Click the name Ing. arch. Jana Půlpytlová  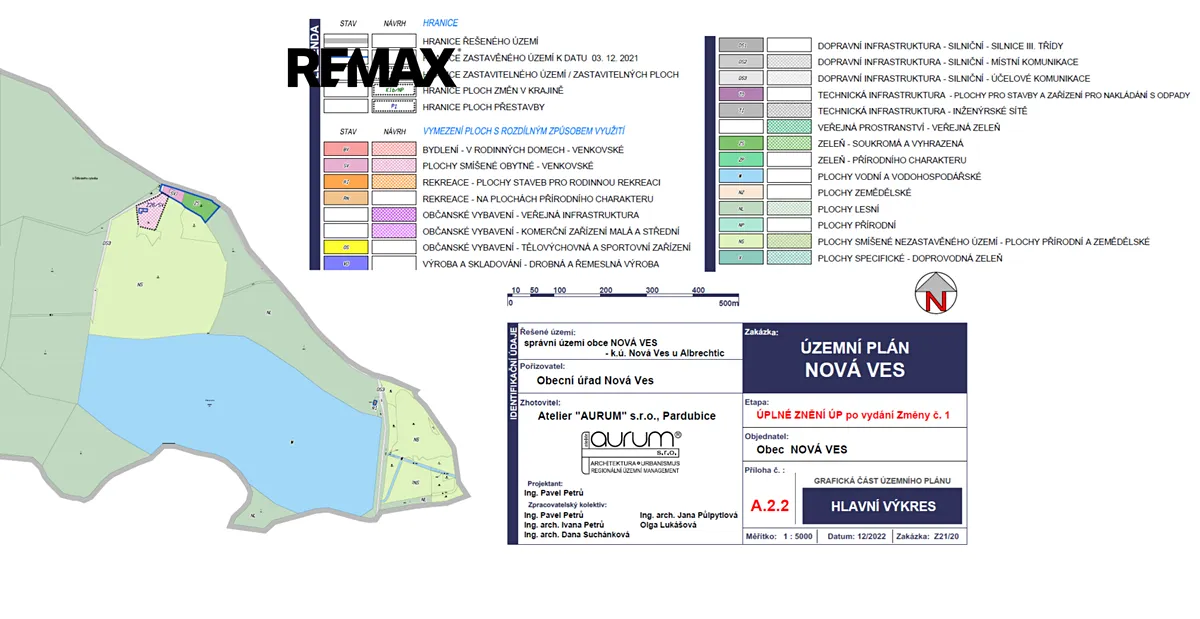coord(689,515)
